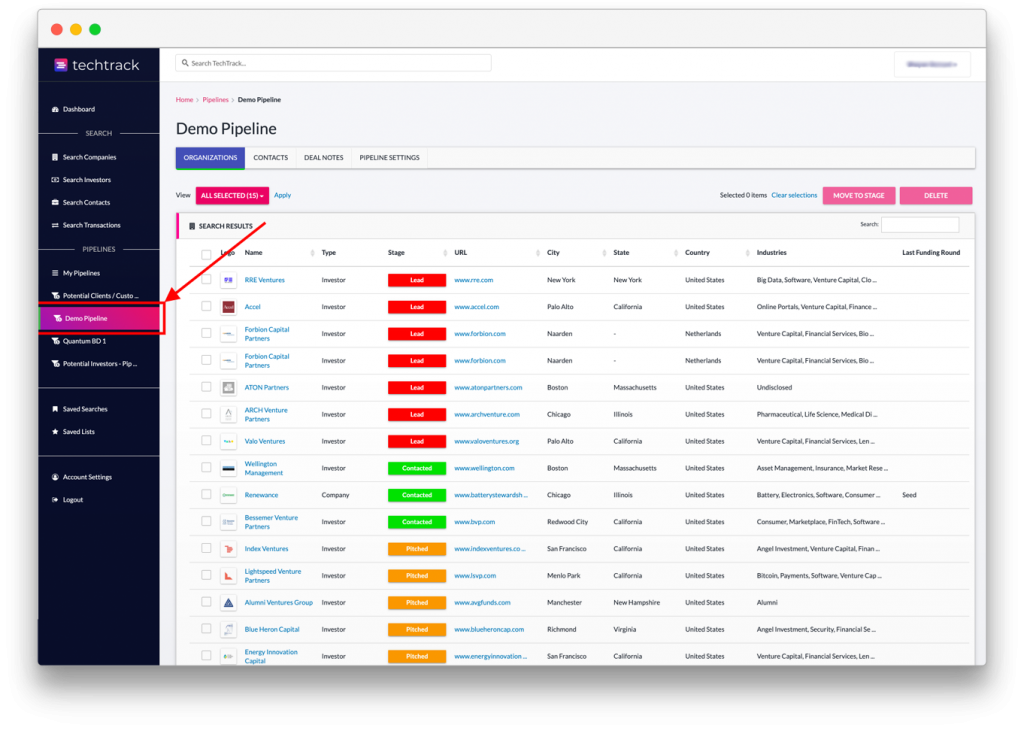Image resolution: width=1024 pixels, height=740 pixels.
Task: Click ATON Partners logo thumbnail
Action: click(x=228, y=387)
